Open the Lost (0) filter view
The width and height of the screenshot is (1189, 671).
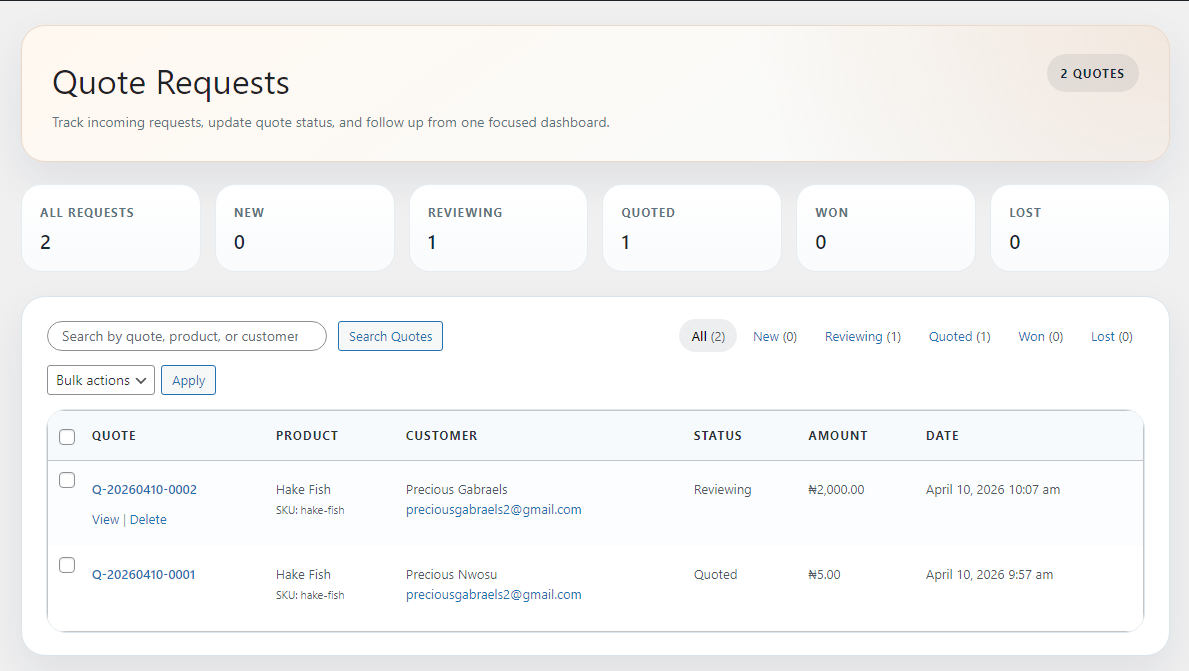pos(1111,336)
